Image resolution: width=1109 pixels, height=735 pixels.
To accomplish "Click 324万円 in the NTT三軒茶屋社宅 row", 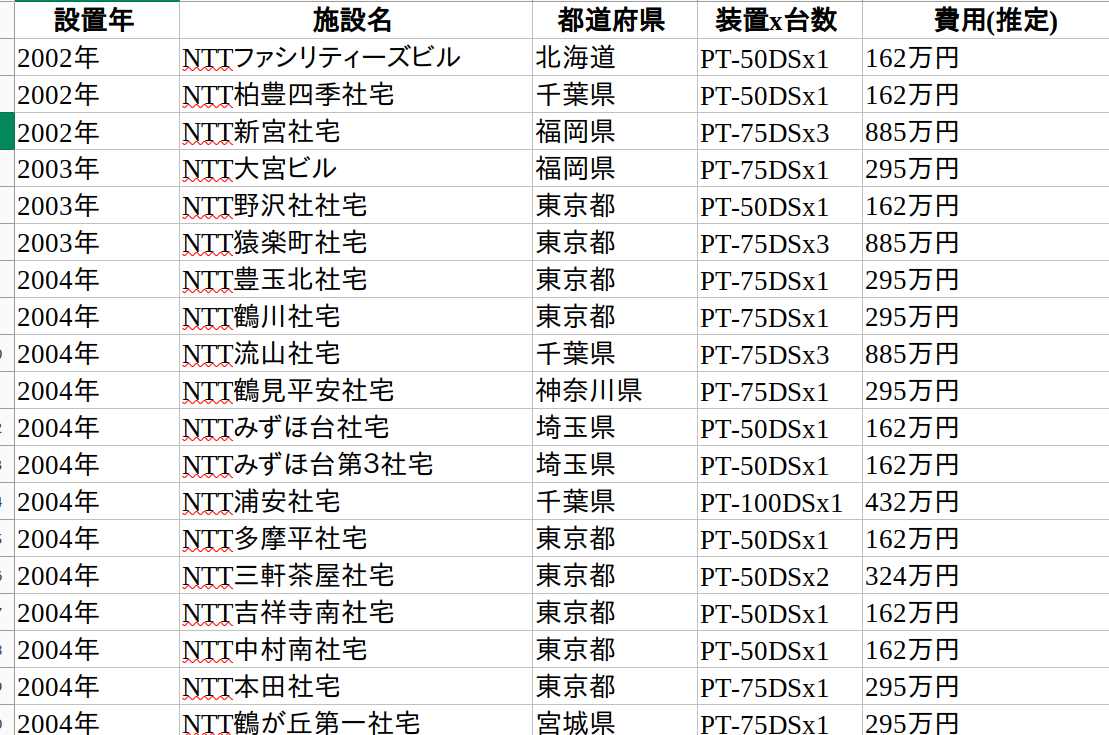I will [x=985, y=576].
